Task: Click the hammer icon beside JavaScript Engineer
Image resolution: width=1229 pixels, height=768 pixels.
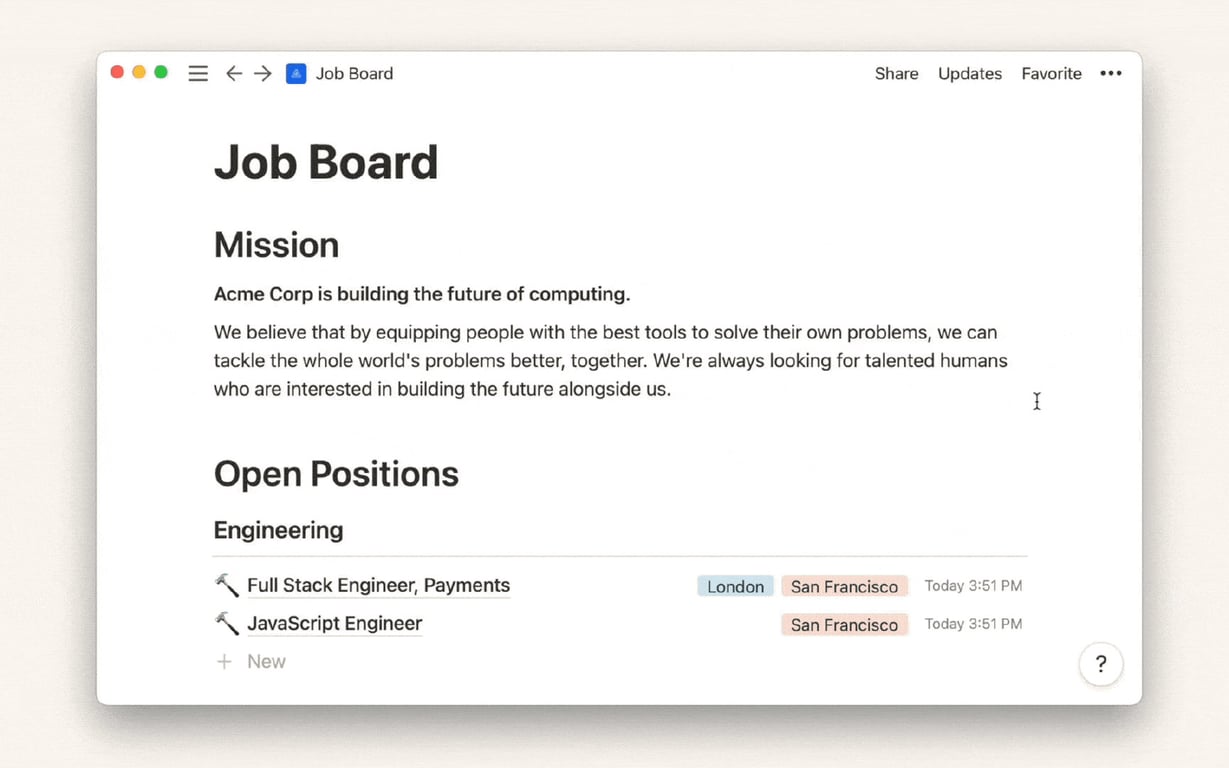Action: click(227, 623)
